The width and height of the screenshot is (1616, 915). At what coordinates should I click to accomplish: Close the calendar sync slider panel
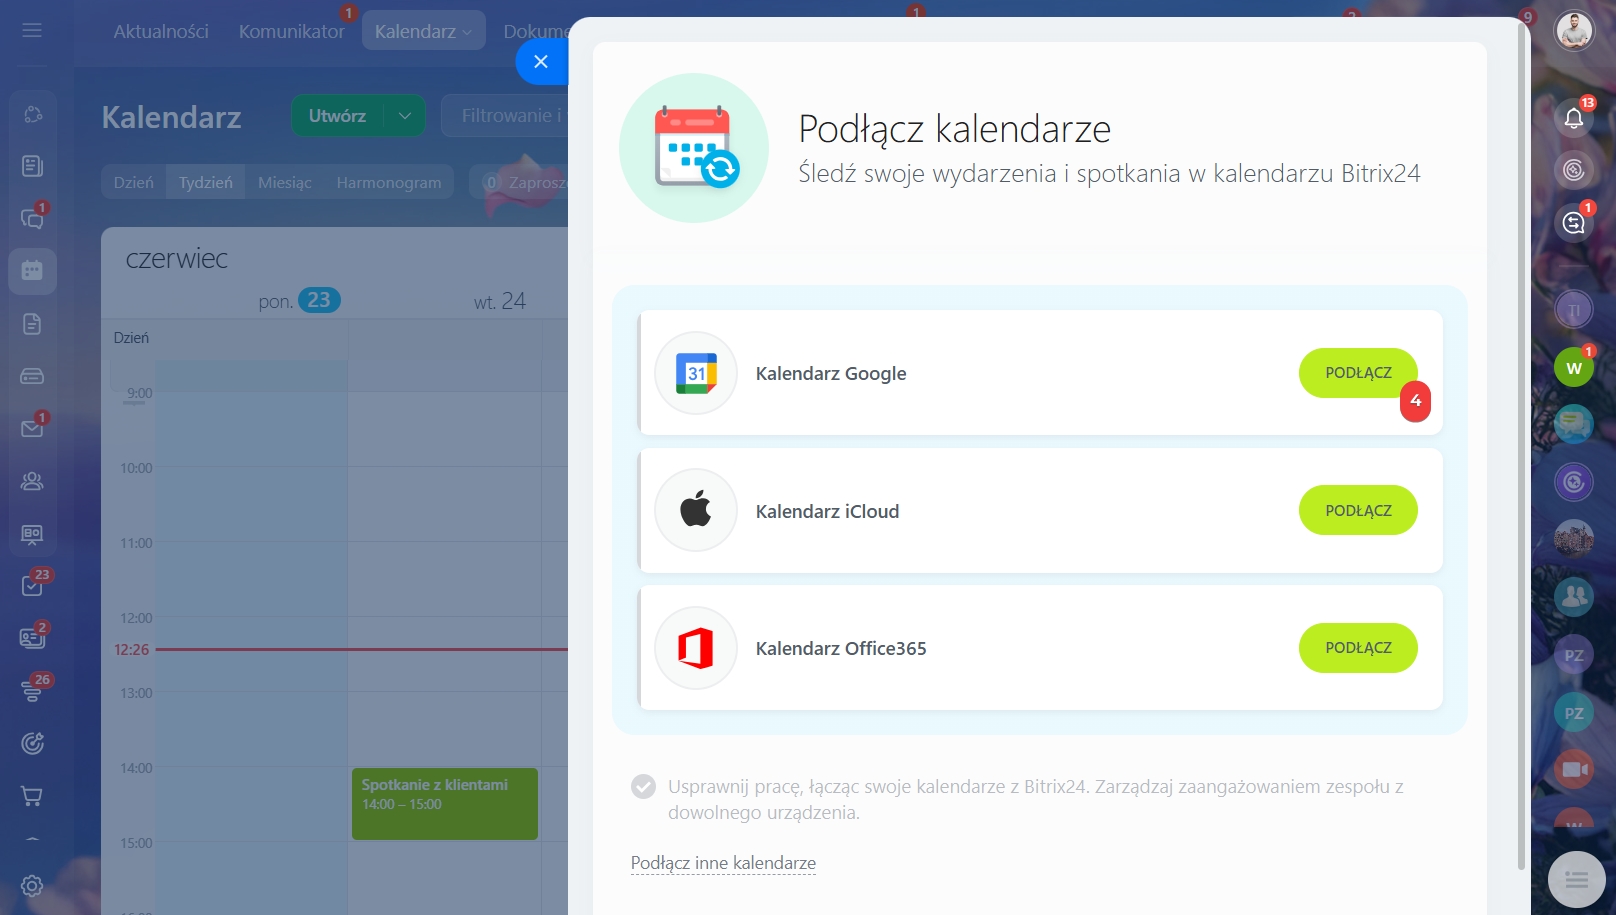pyautogui.click(x=541, y=61)
